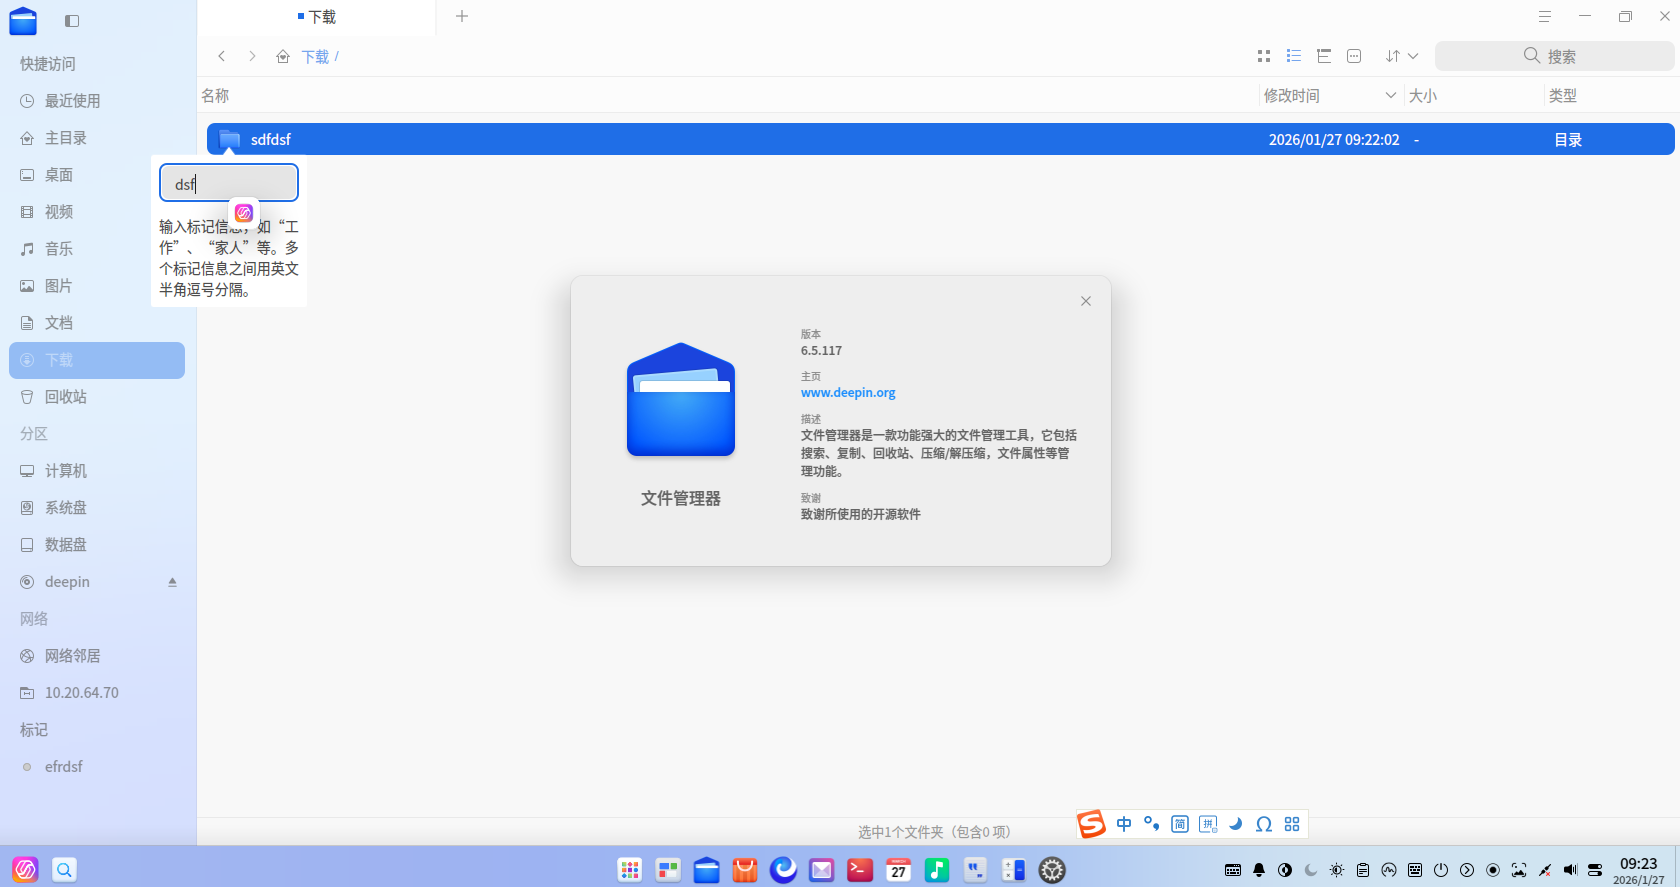Open the calendar app in dock
Image resolution: width=1680 pixels, height=887 pixels.
point(899,870)
